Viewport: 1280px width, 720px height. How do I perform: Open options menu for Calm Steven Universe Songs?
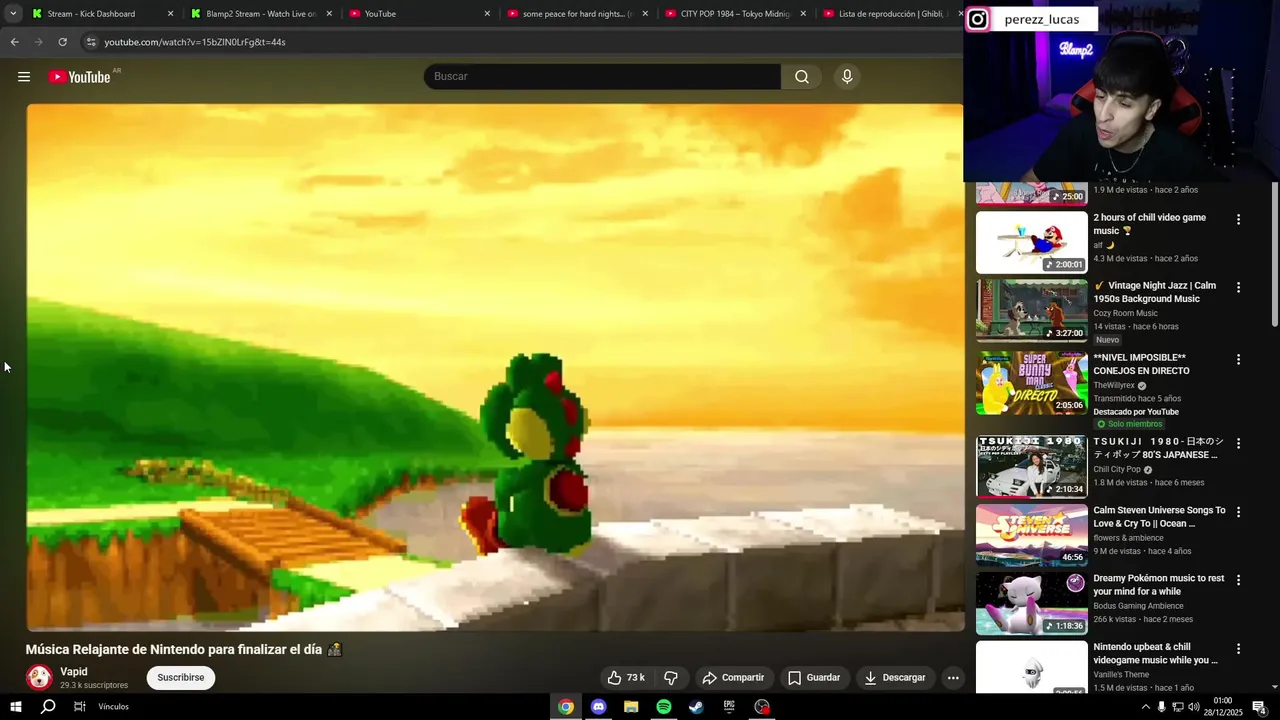point(1238,512)
